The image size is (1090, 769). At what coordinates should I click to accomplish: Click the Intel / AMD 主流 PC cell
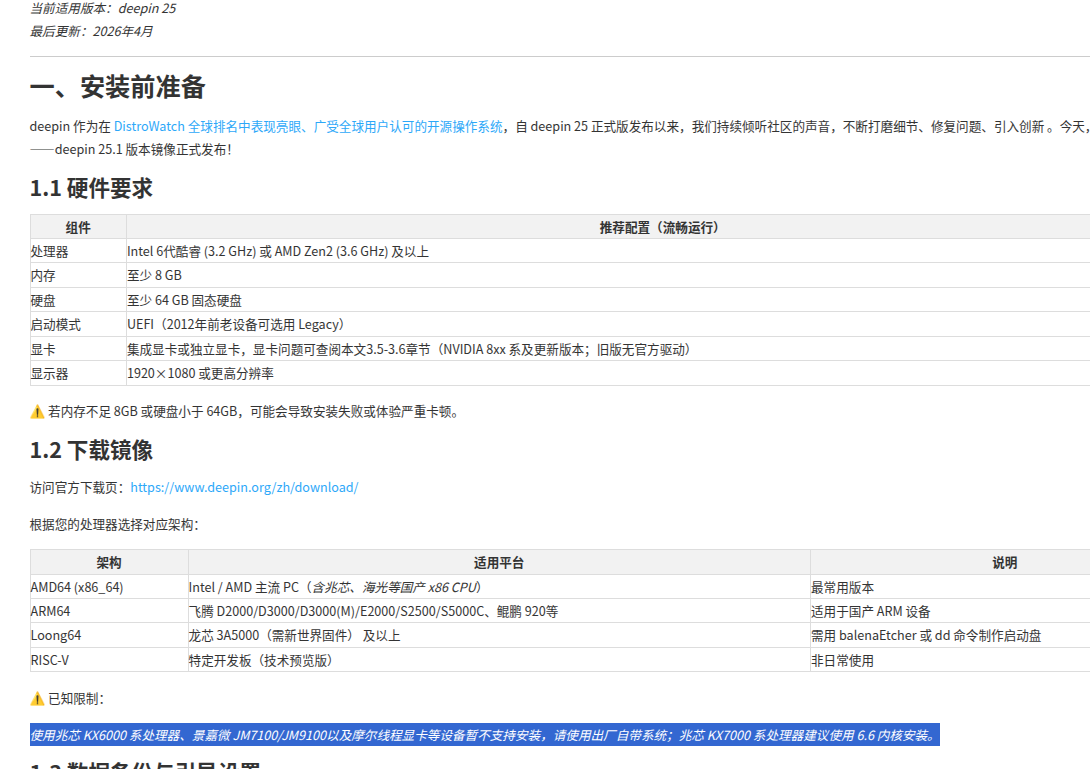pyautogui.click(x=499, y=588)
